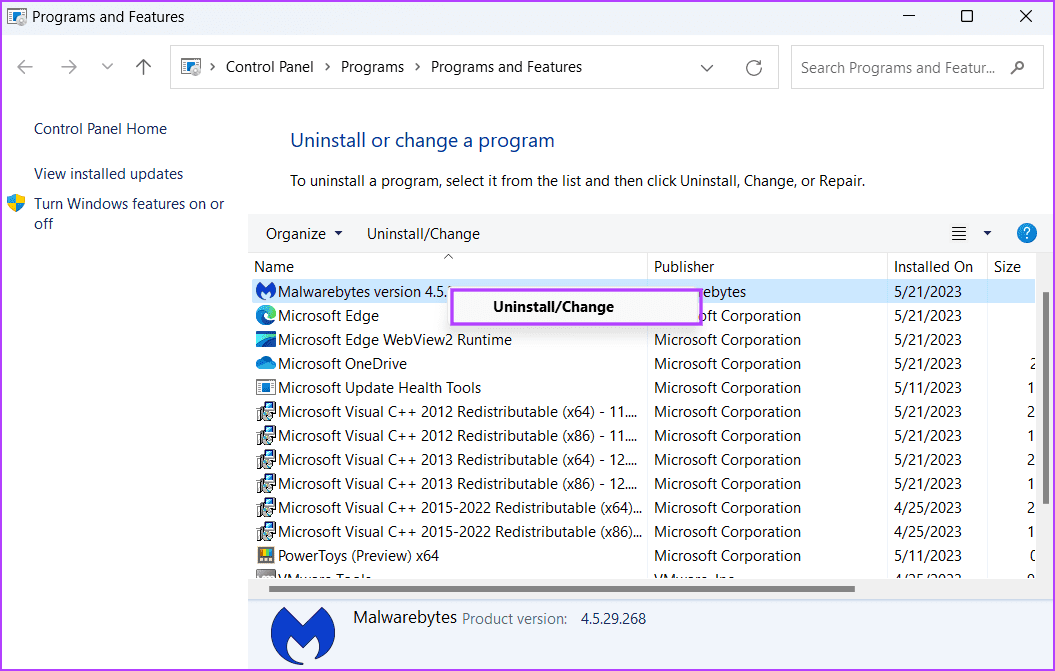Image resolution: width=1055 pixels, height=671 pixels.
Task: Choose Uninstall/Change in the context menu
Action: pyautogui.click(x=577, y=307)
